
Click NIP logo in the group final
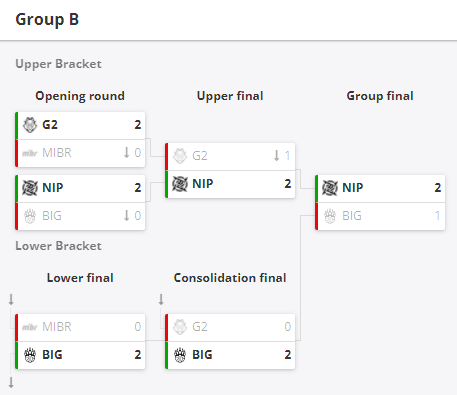330,188
